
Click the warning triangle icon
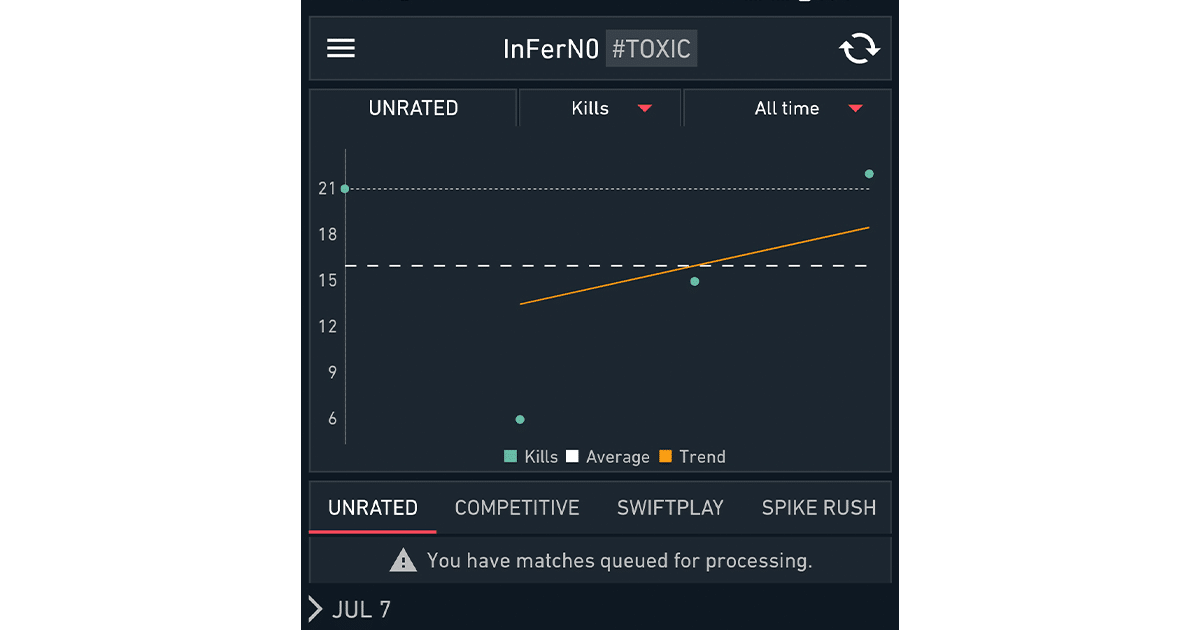[403, 561]
